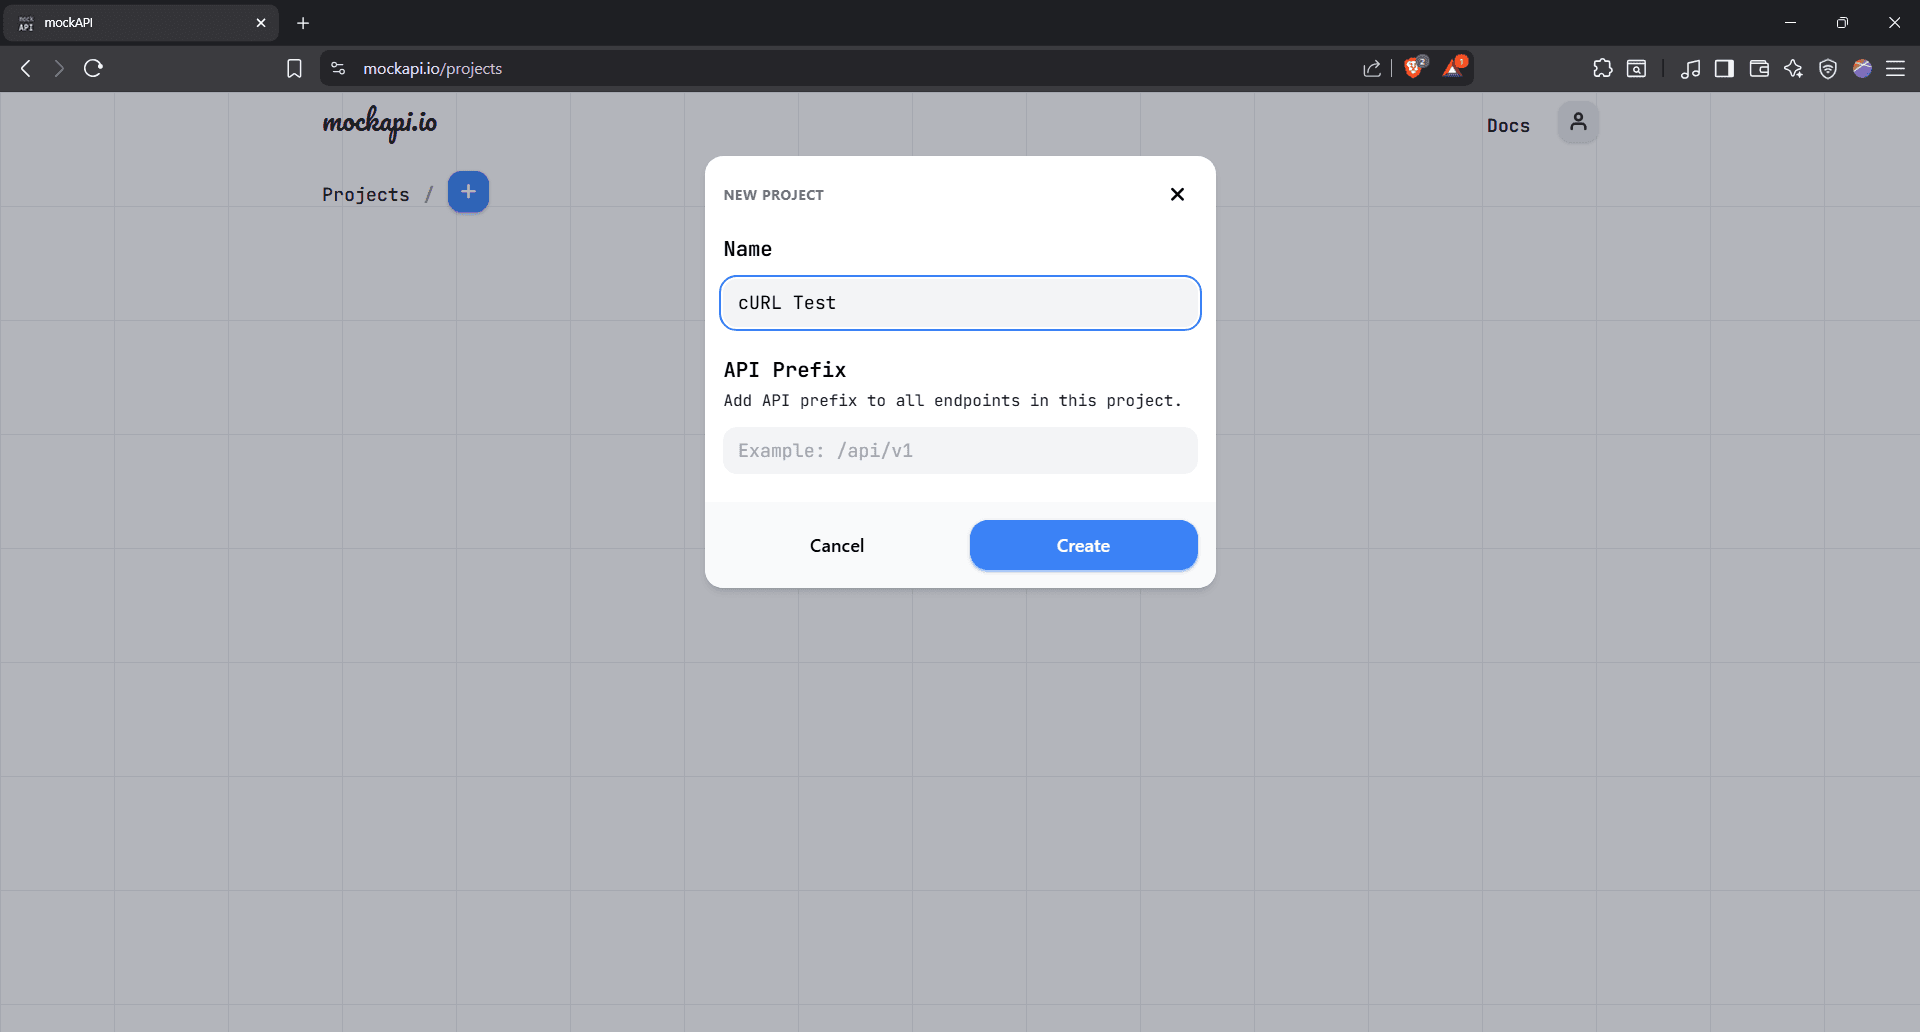Reload the page
Image resolution: width=1920 pixels, height=1032 pixels.
pyautogui.click(x=93, y=68)
